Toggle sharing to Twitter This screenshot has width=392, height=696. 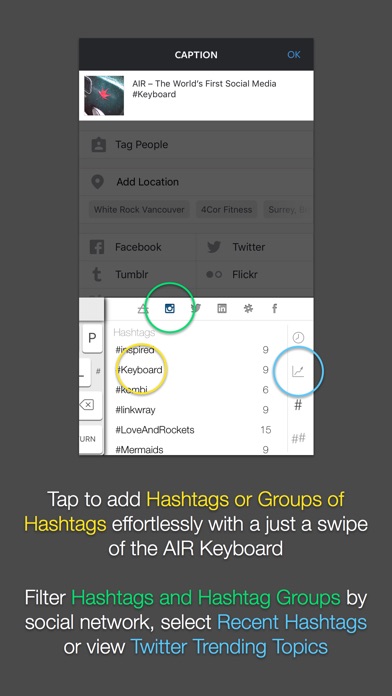click(255, 247)
